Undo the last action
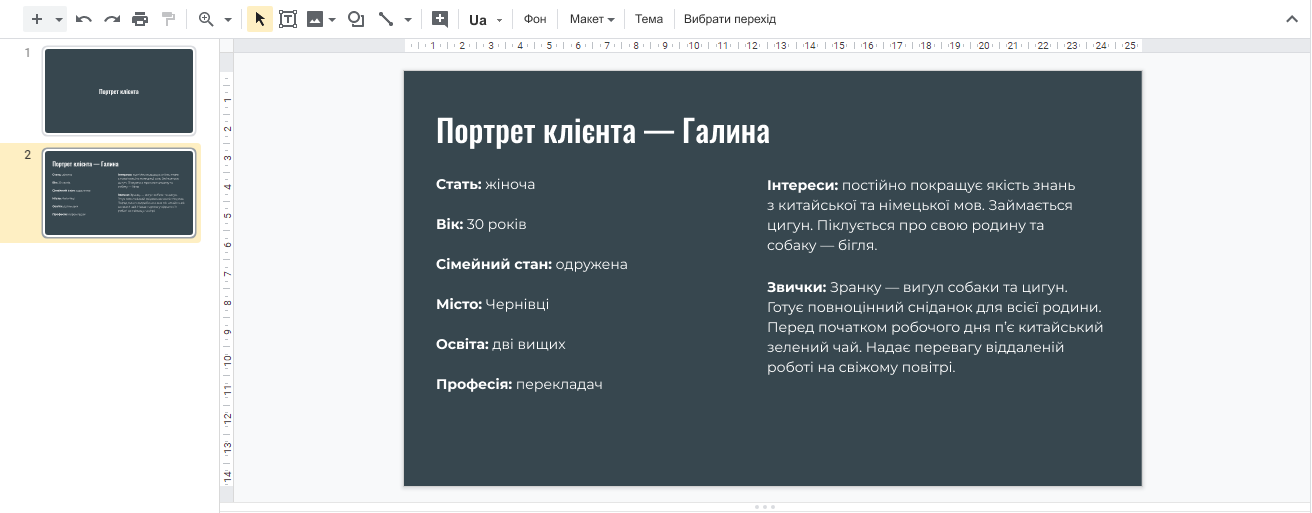Viewport: 1312px width, 513px height. point(84,19)
